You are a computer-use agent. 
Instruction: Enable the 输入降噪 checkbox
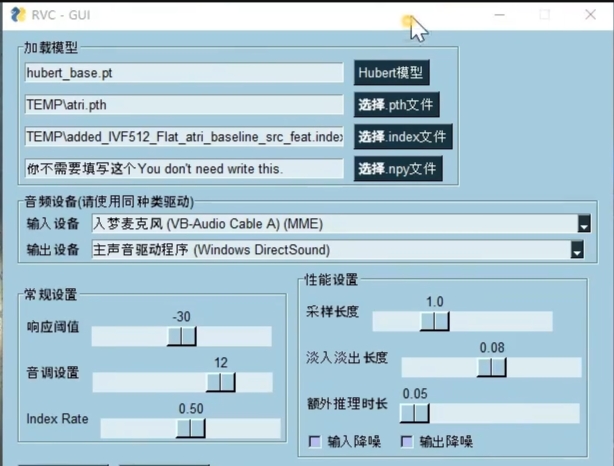(x=315, y=442)
